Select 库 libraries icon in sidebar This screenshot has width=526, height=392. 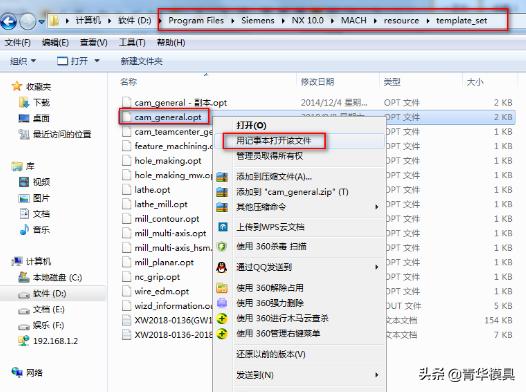pyautogui.click(x=17, y=166)
